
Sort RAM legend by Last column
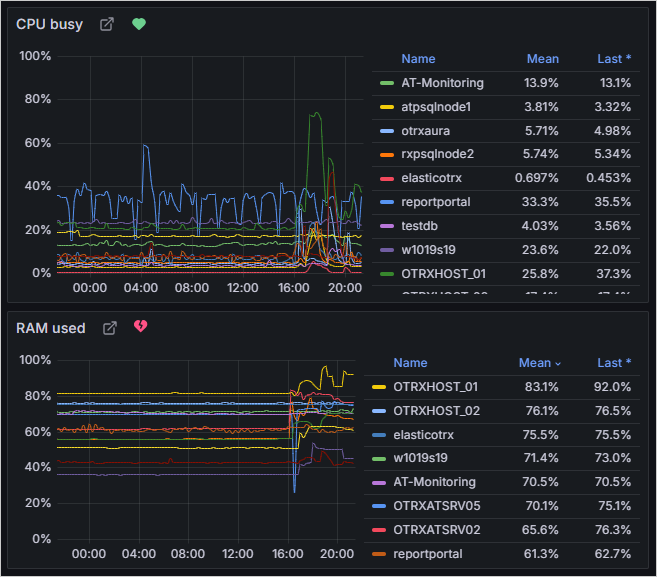pyautogui.click(x=614, y=363)
